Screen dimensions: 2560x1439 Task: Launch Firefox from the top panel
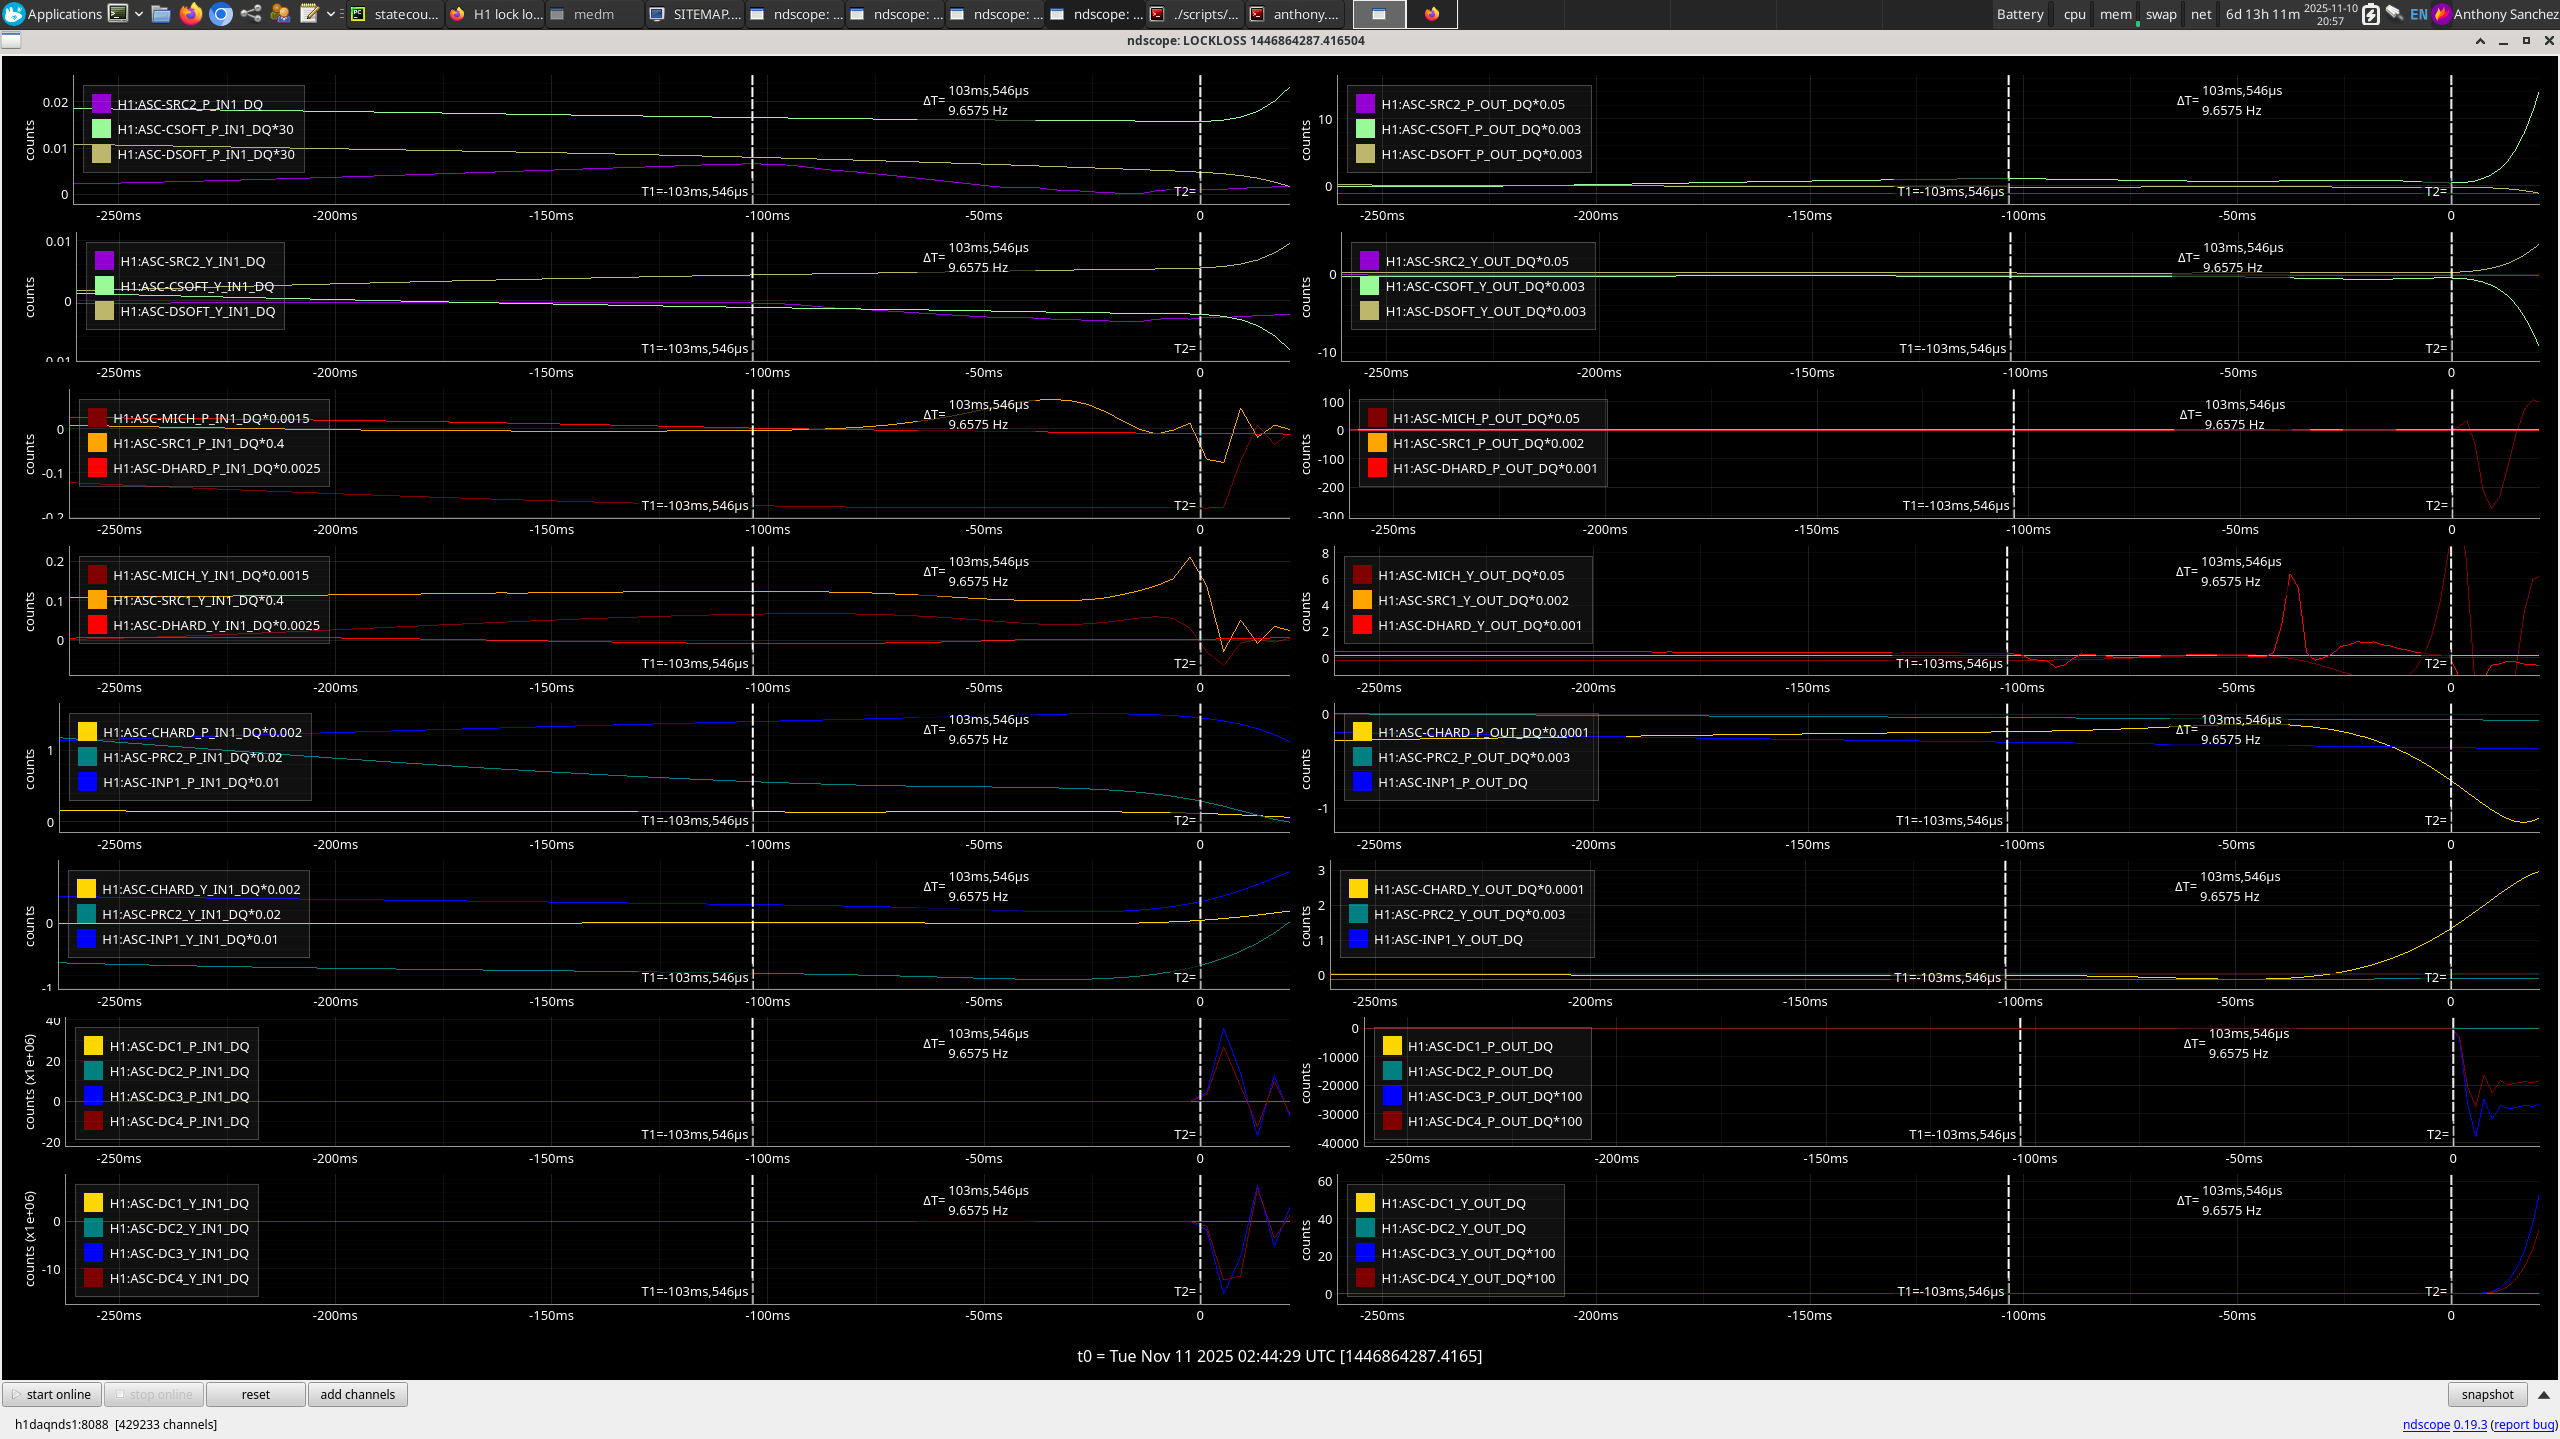[x=191, y=14]
